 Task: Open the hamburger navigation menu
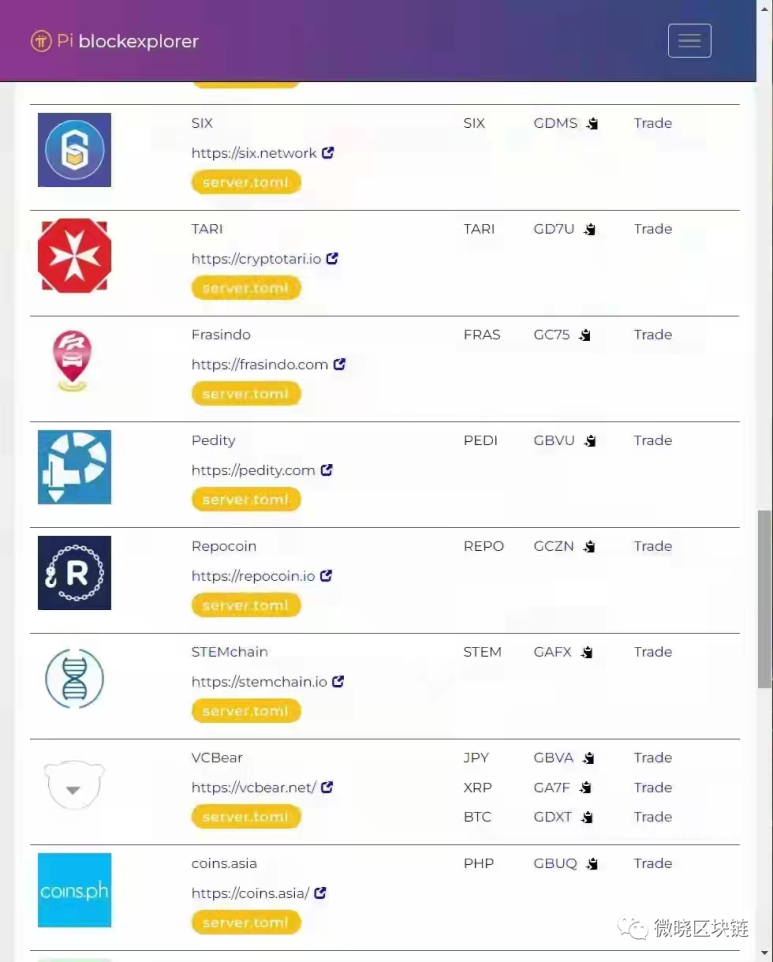pos(689,40)
